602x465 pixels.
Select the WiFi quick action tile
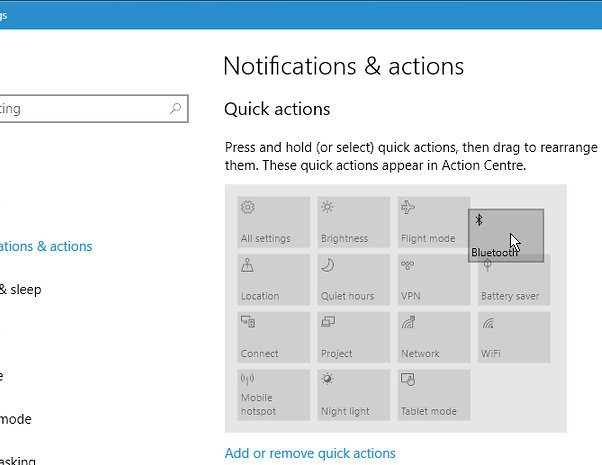514,337
